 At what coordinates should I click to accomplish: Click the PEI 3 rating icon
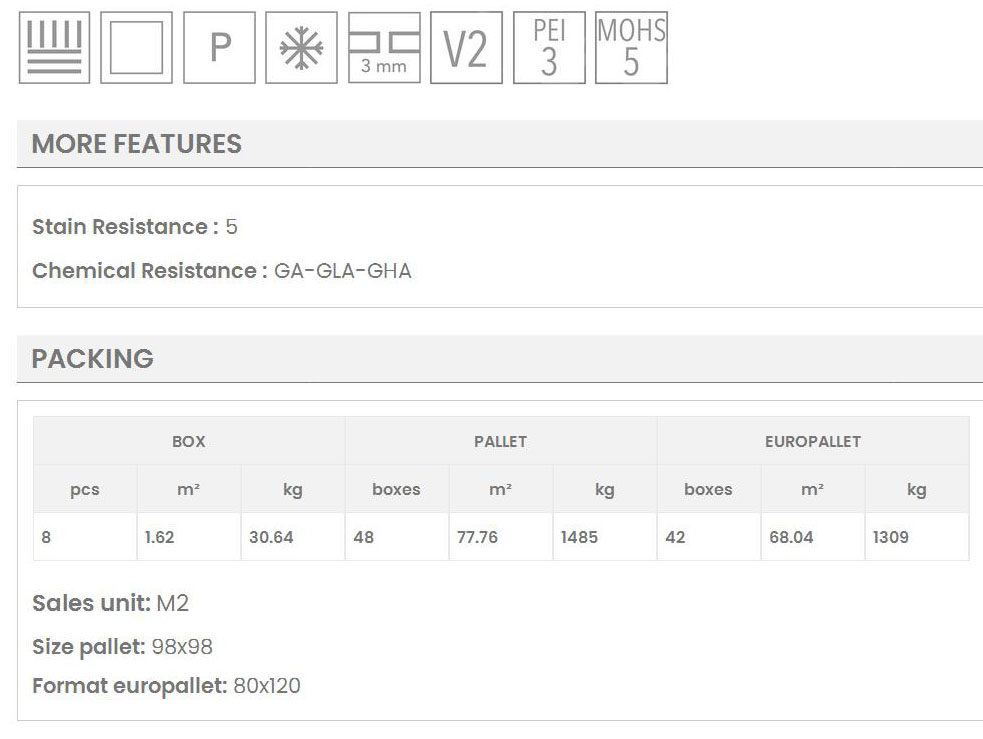[x=548, y=47]
